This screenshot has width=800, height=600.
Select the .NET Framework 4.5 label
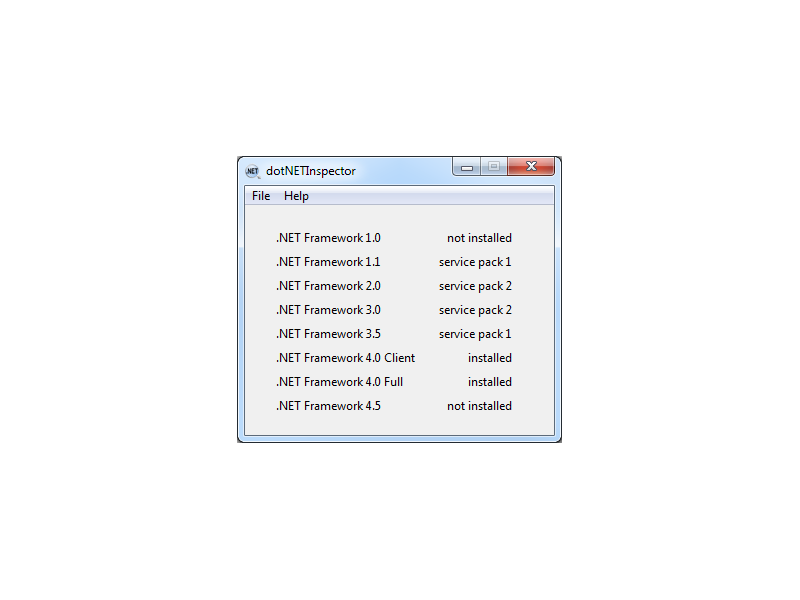tap(328, 406)
